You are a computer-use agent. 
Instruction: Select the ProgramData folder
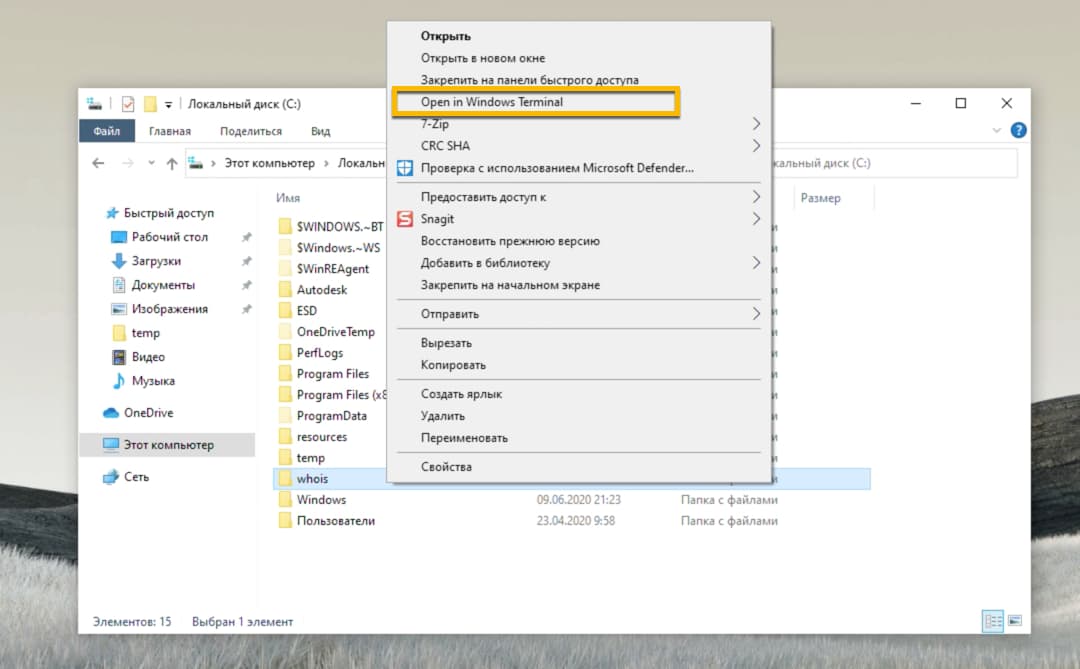tap(324, 416)
